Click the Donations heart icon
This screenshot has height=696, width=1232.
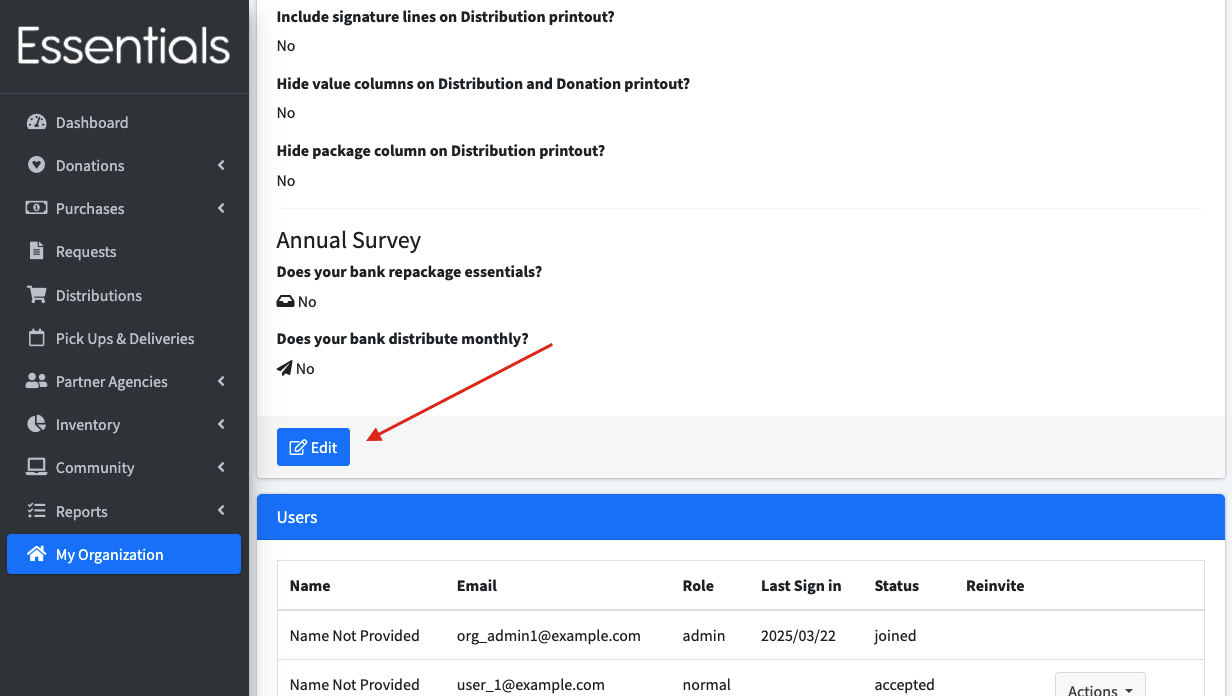(37, 165)
